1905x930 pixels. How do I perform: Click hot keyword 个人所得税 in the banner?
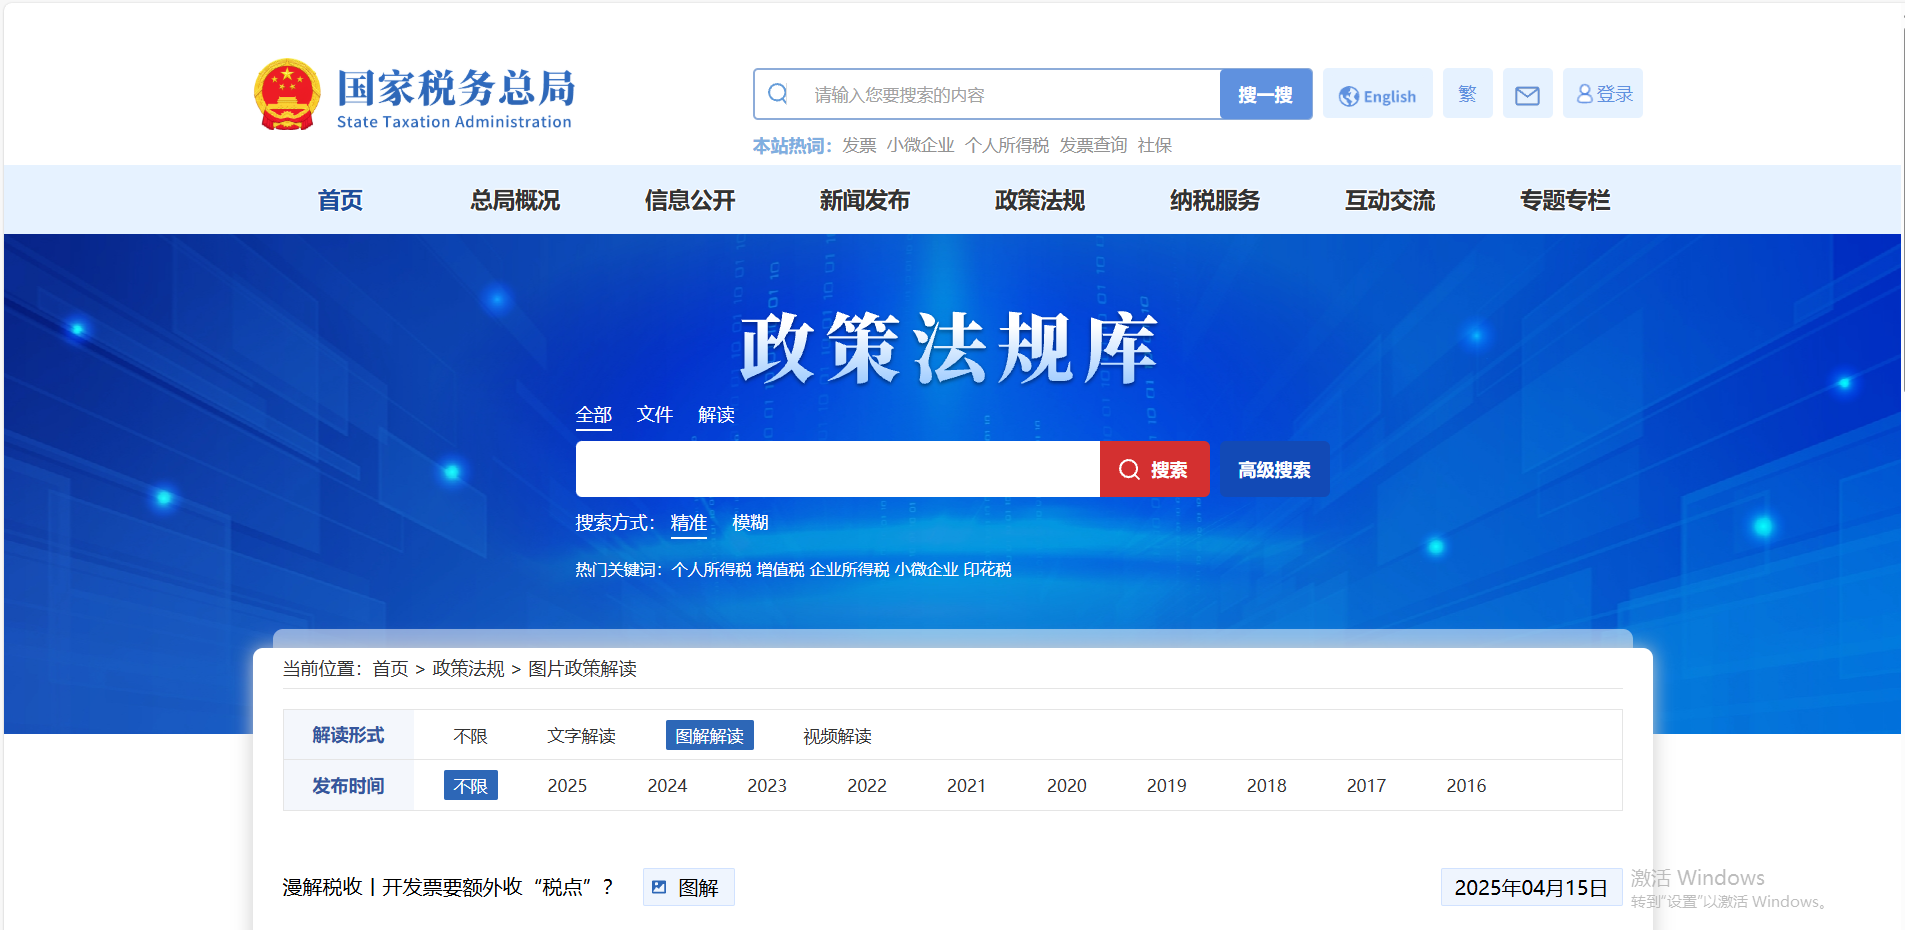[711, 570]
